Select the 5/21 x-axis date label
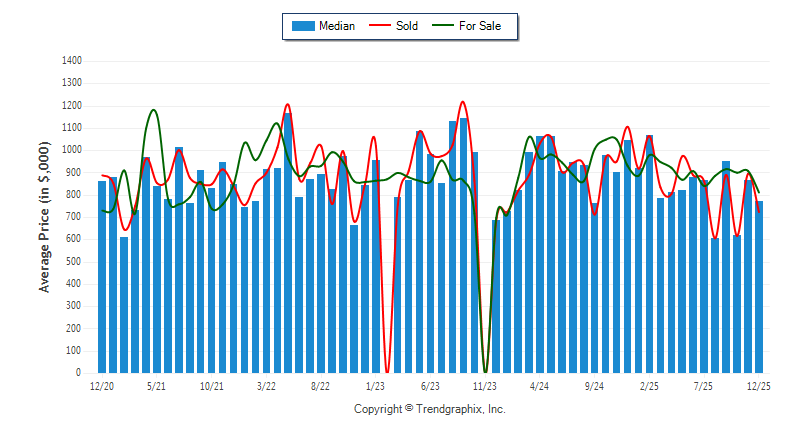The height and width of the screenshot is (434, 800). 156,385
